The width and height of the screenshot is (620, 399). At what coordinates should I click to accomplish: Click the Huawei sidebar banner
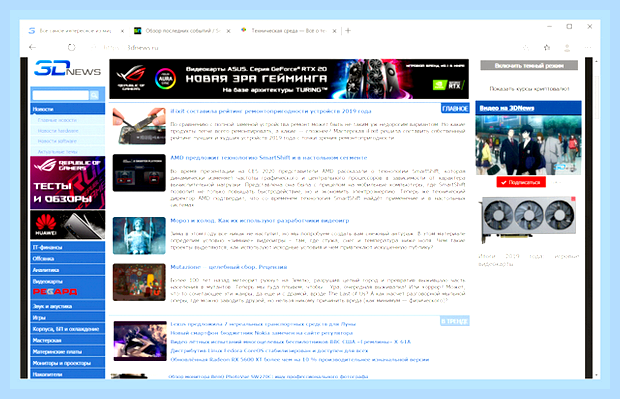[x=68, y=225]
